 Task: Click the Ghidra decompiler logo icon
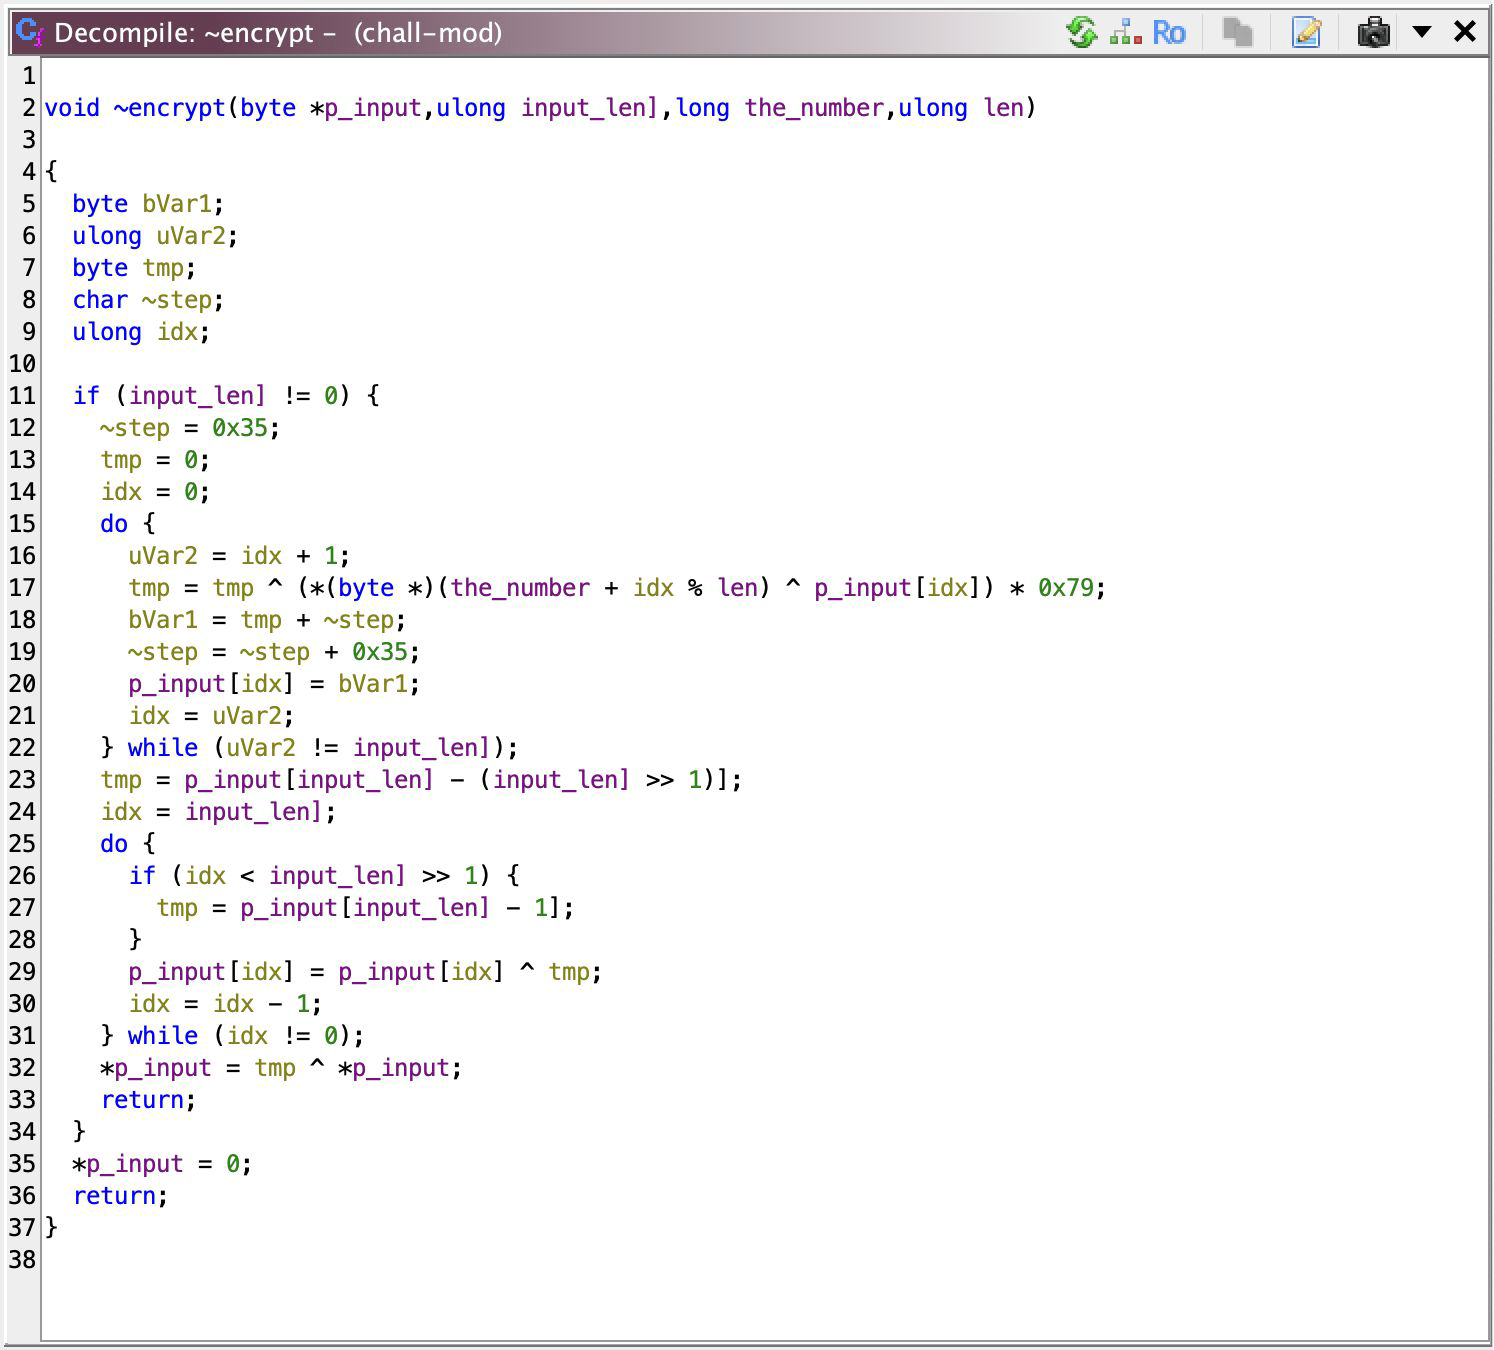(29, 33)
